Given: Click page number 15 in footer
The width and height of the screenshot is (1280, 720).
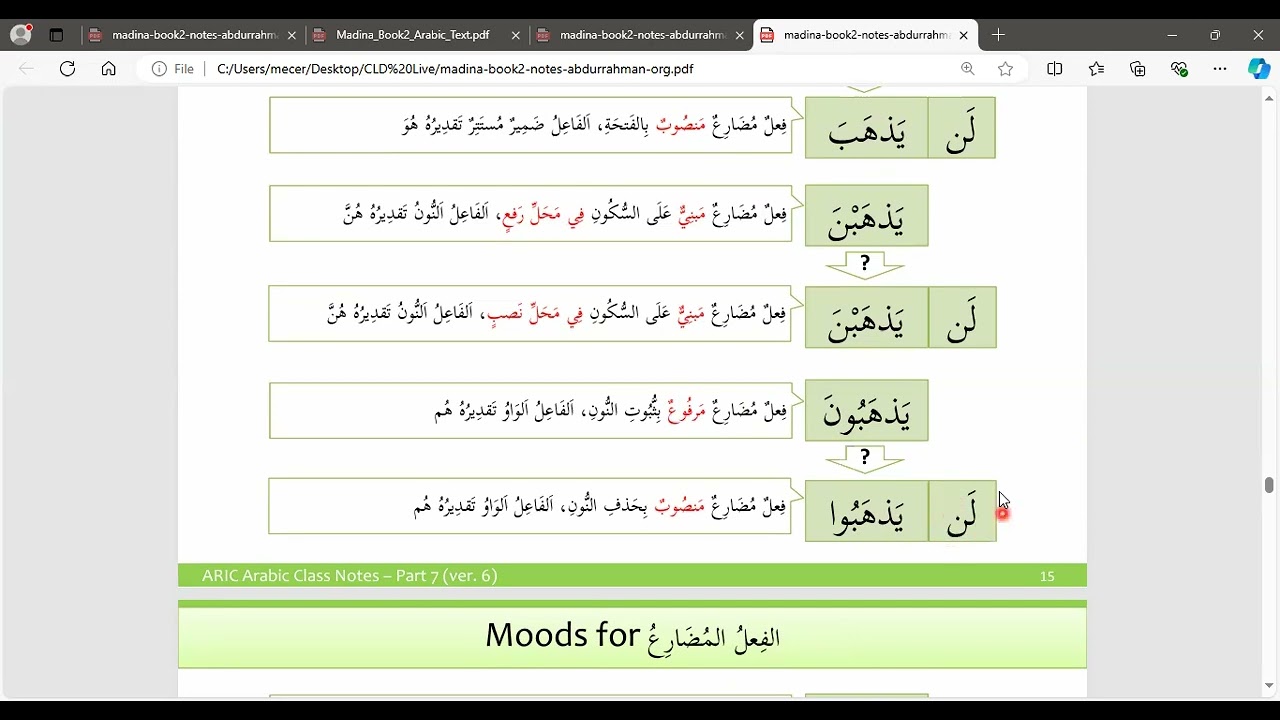Looking at the screenshot, I should pyautogui.click(x=1047, y=576).
